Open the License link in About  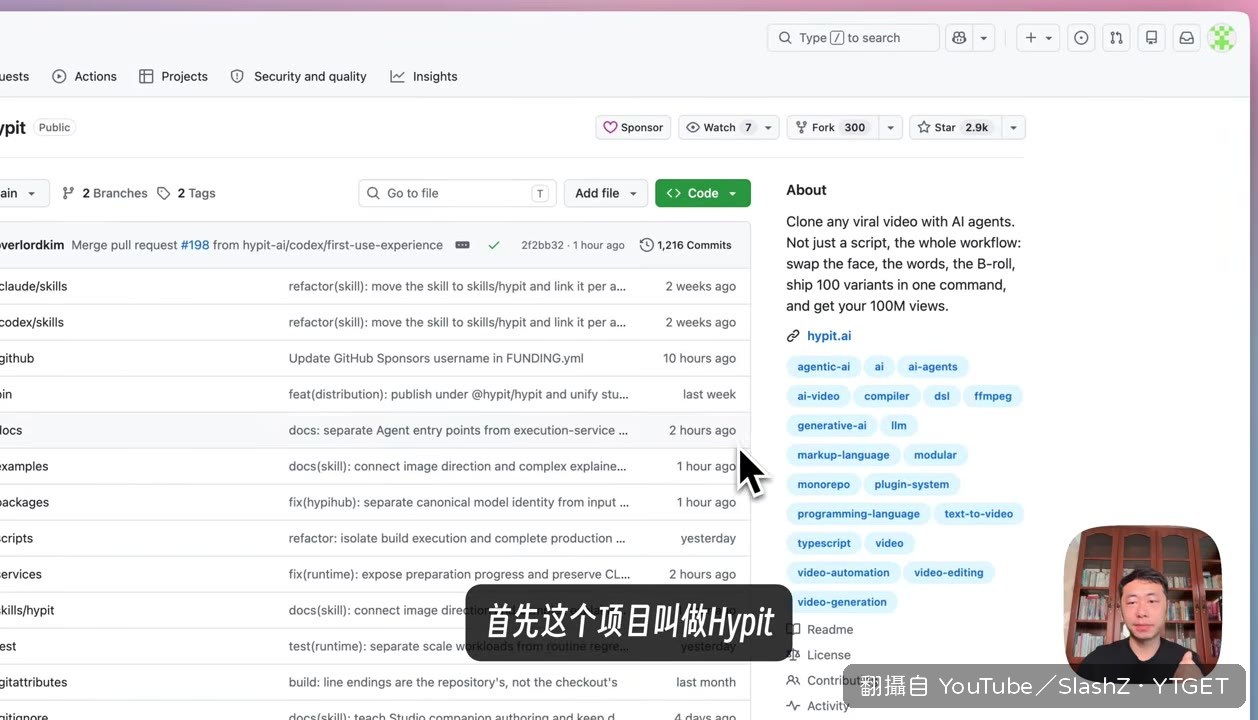tap(828, 655)
